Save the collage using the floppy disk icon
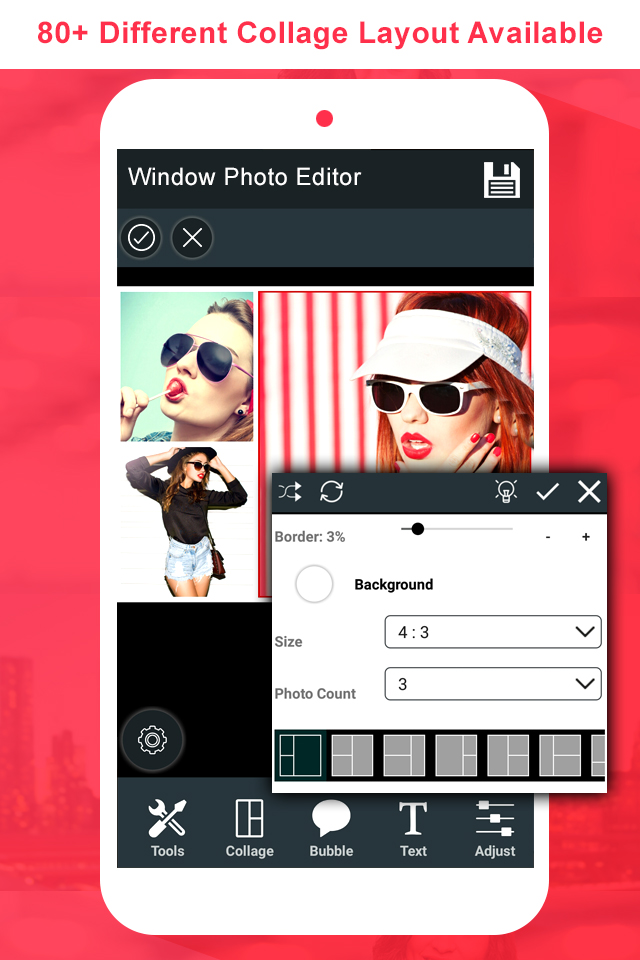Image resolution: width=640 pixels, height=960 pixels. pos(502,179)
